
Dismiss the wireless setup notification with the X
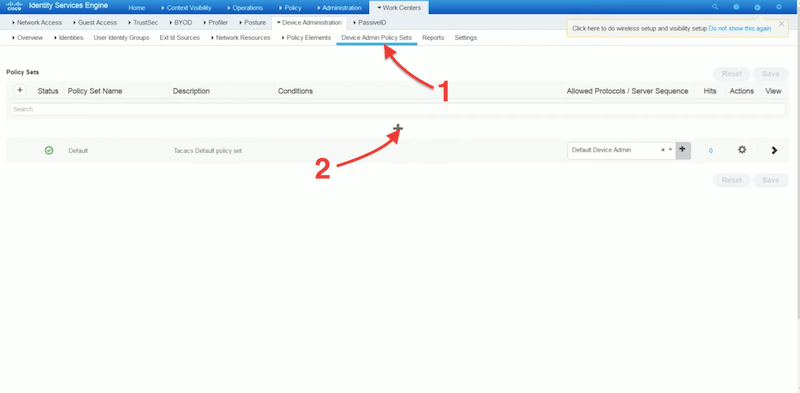tap(782, 23)
